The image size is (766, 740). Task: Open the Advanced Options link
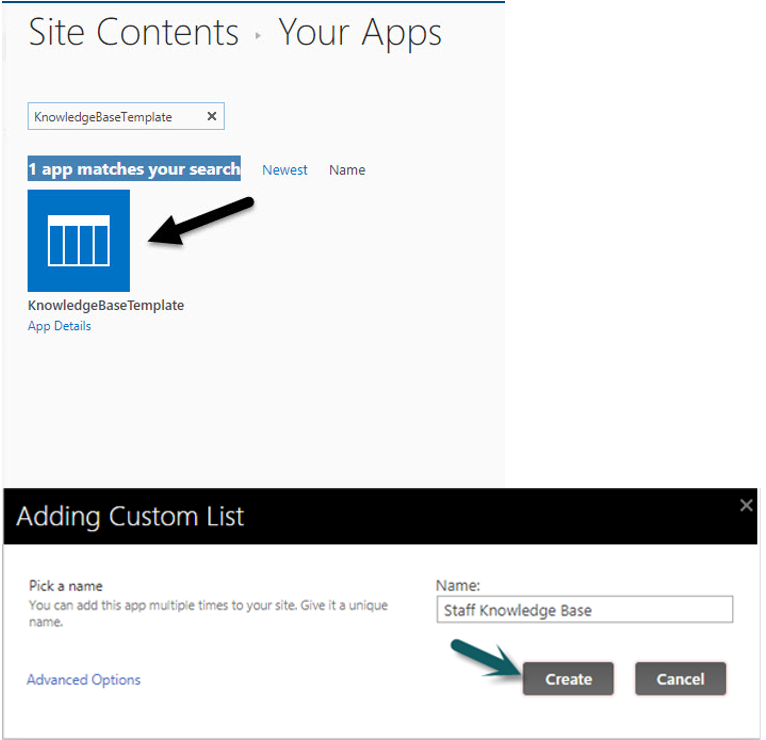click(x=84, y=679)
